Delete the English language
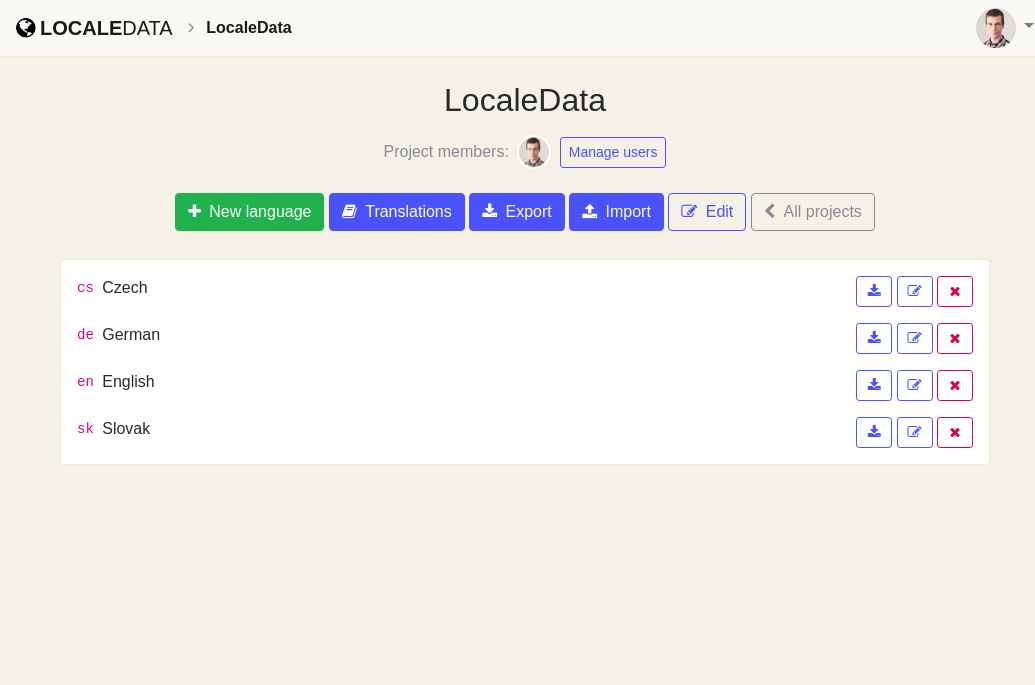 (x=954, y=385)
